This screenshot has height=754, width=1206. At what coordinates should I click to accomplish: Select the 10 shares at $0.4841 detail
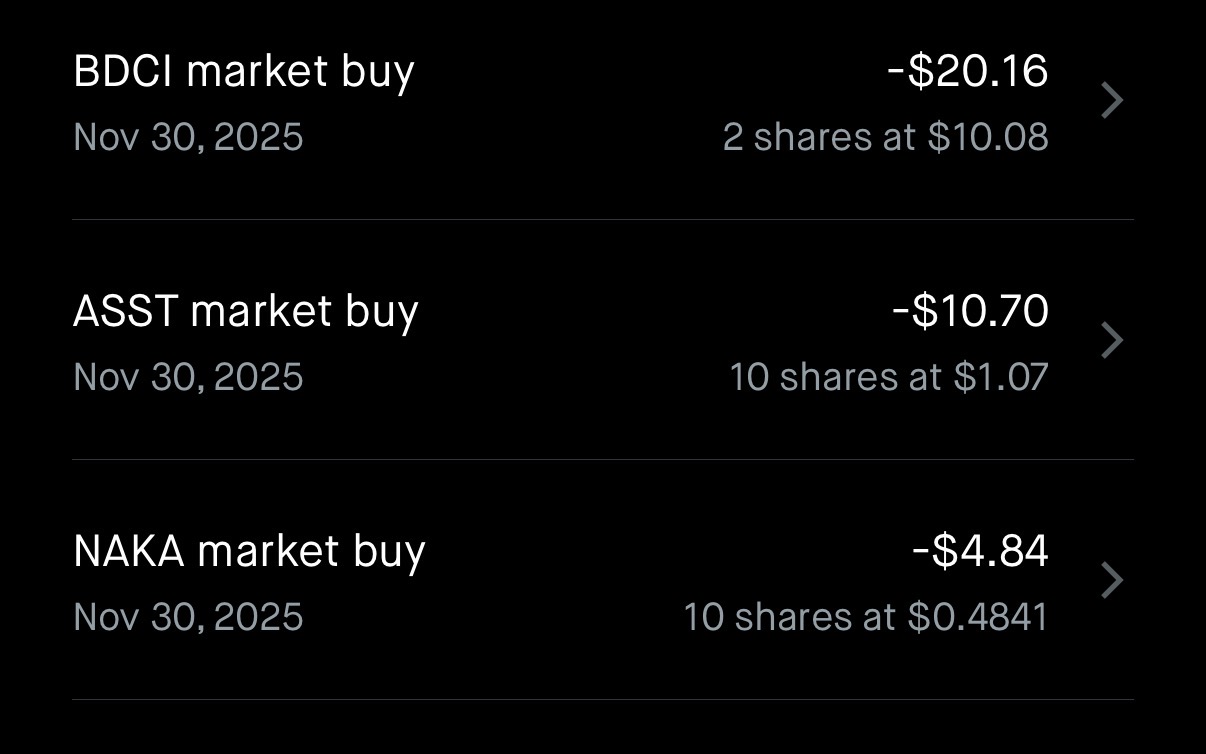pyautogui.click(x=865, y=617)
